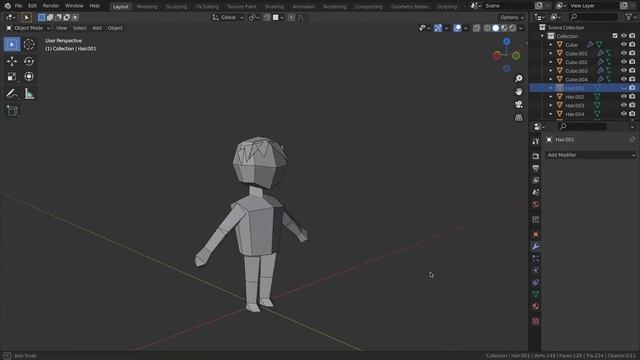Open the Scene properties tab
Image resolution: width=640 pixels, height=360 pixels.
[536, 192]
